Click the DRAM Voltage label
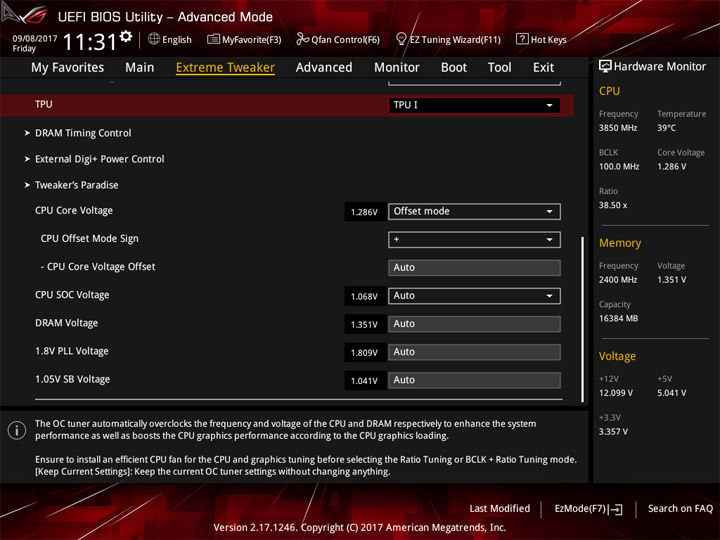Image resolution: width=720 pixels, height=540 pixels. pyautogui.click(x=67, y=323)
